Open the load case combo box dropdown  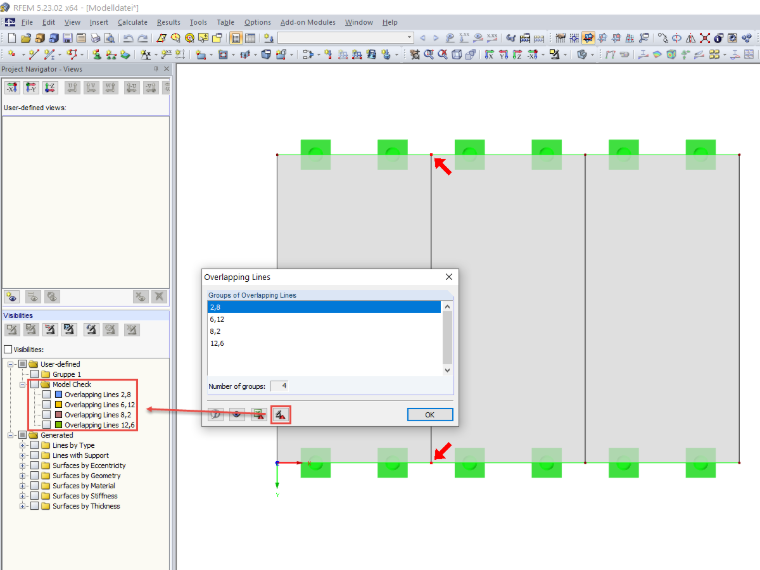pos(410,37)
